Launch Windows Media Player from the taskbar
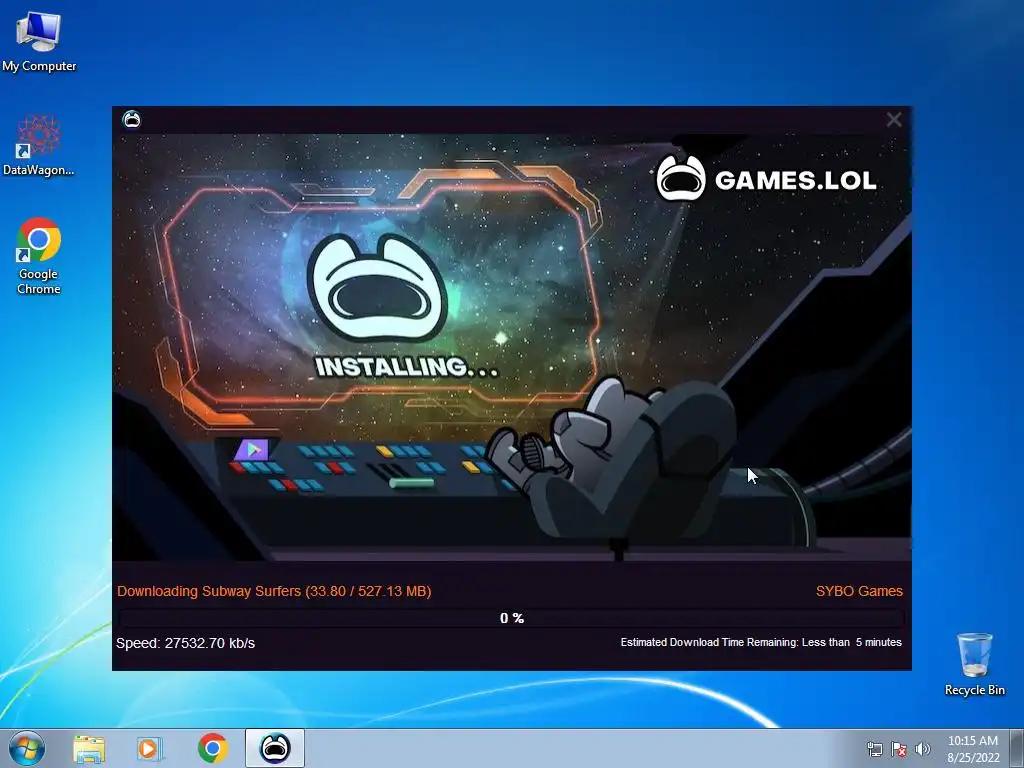 [150, 748]
